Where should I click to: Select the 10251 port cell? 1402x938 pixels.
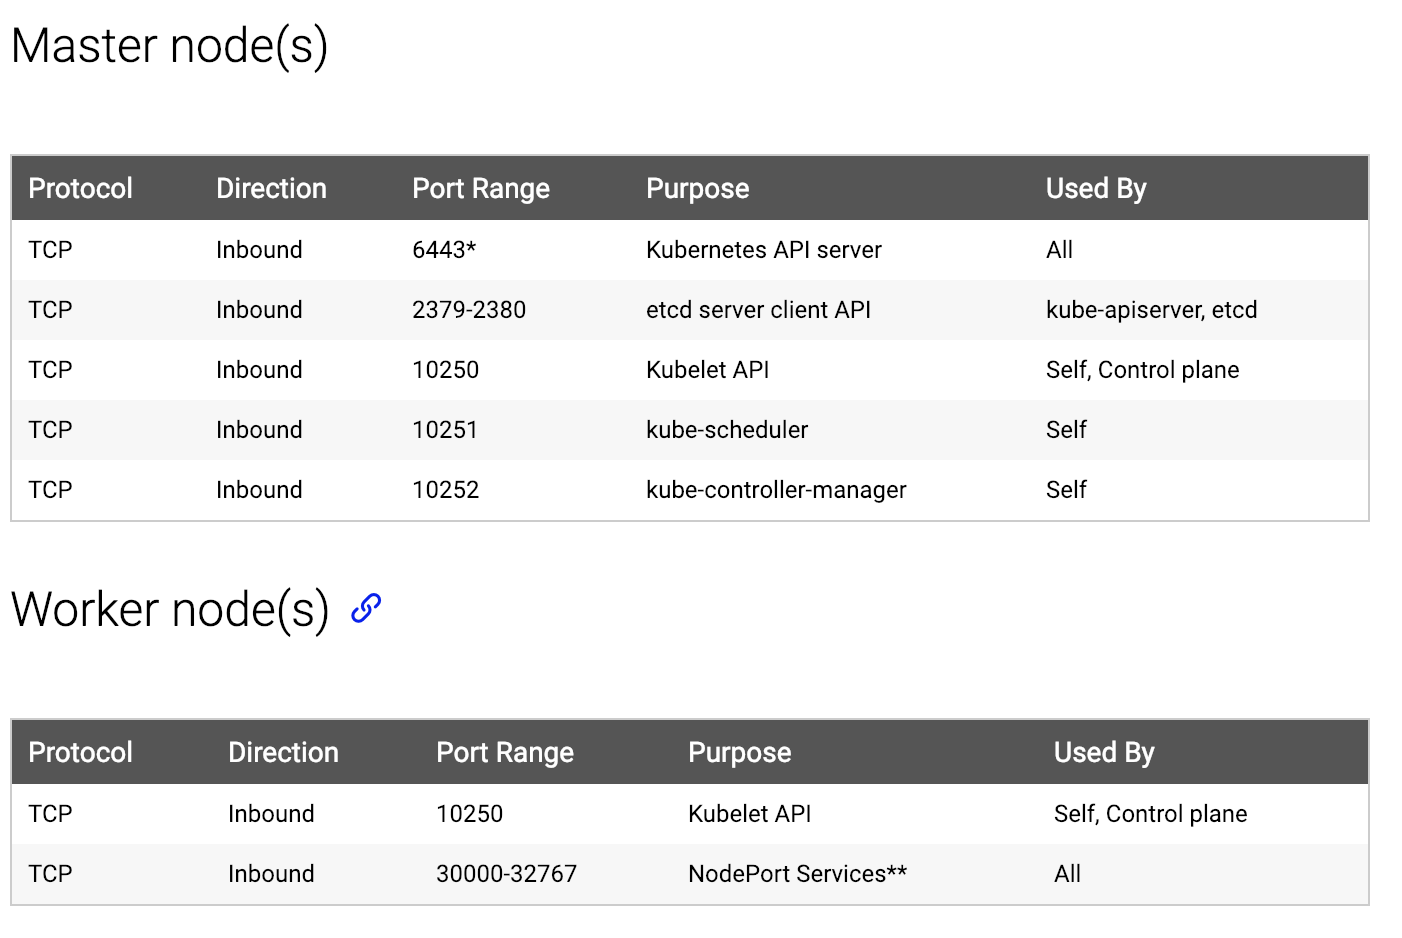pos(445,430)
